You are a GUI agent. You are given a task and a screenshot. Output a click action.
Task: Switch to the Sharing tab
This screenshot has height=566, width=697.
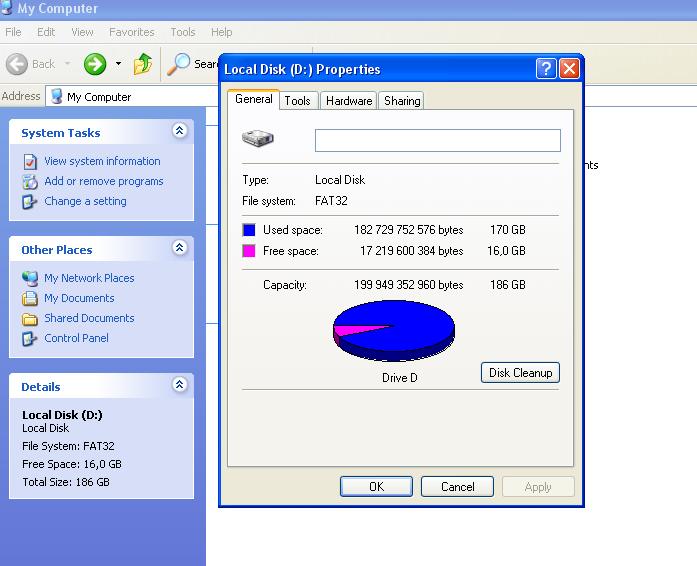coord(402,101)
